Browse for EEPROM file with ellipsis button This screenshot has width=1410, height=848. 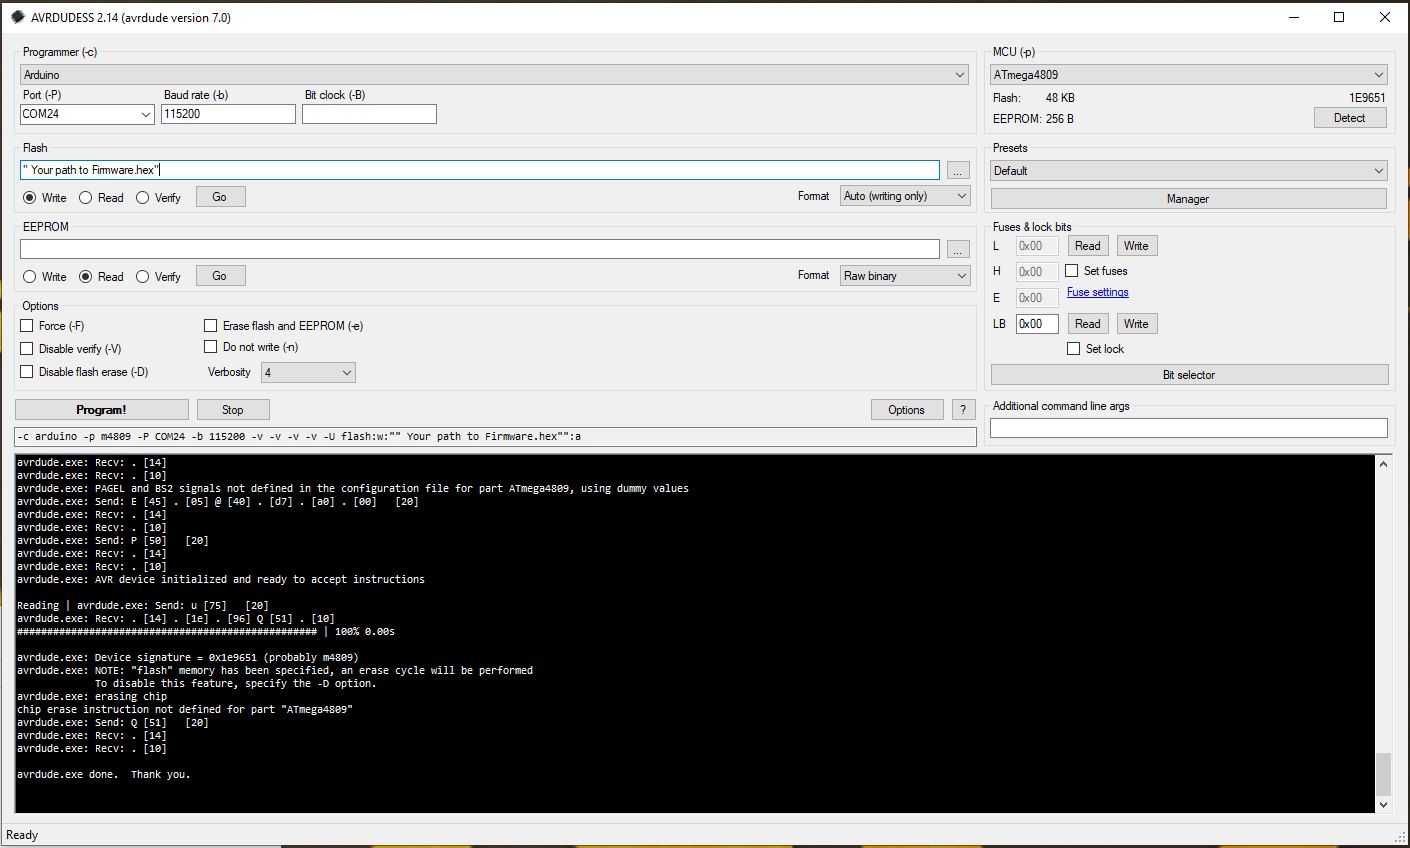(957, 249)
